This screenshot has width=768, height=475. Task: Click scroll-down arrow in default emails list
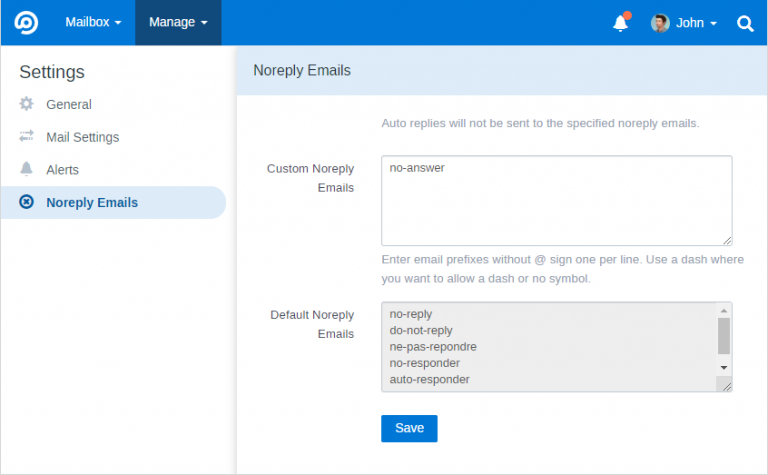coord(723,367)
